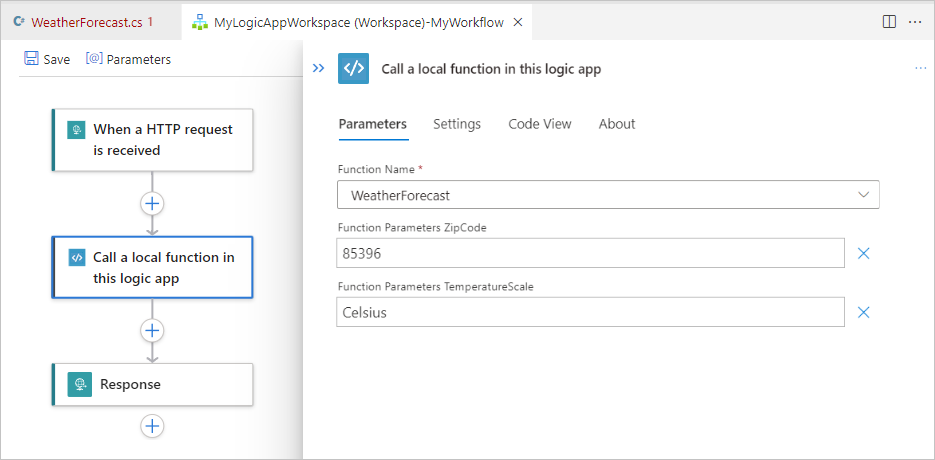Insert a step before the Response action

[152, 329]
